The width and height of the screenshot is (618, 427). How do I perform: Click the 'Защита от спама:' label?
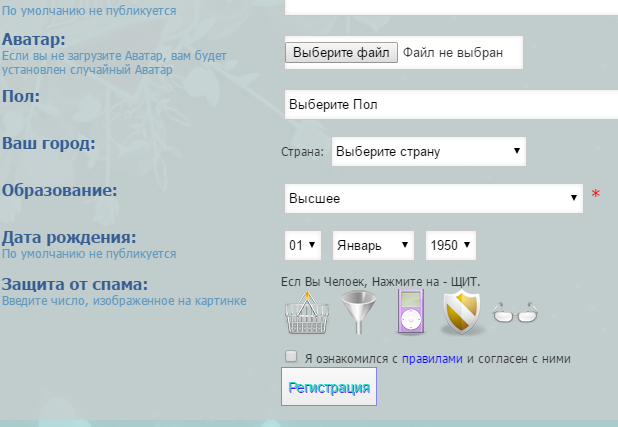point(75,284)
